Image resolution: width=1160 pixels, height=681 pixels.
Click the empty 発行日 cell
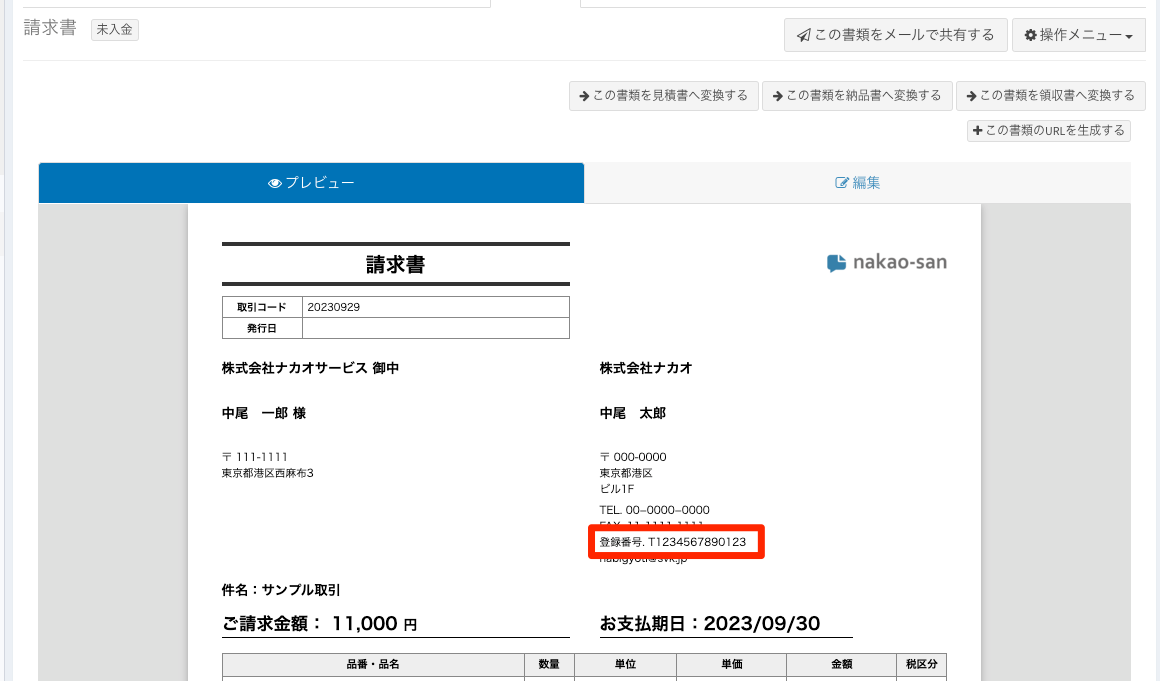435,328
